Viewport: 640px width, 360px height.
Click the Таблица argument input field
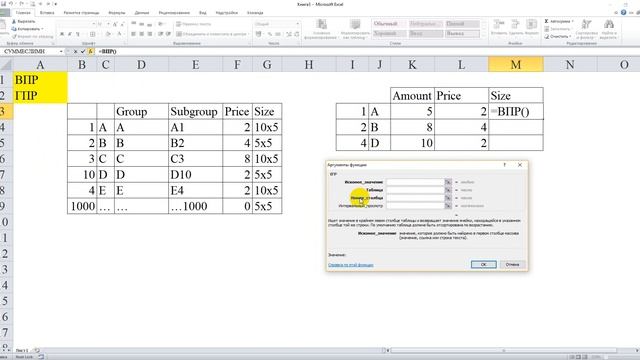click(x=416, y=190)
